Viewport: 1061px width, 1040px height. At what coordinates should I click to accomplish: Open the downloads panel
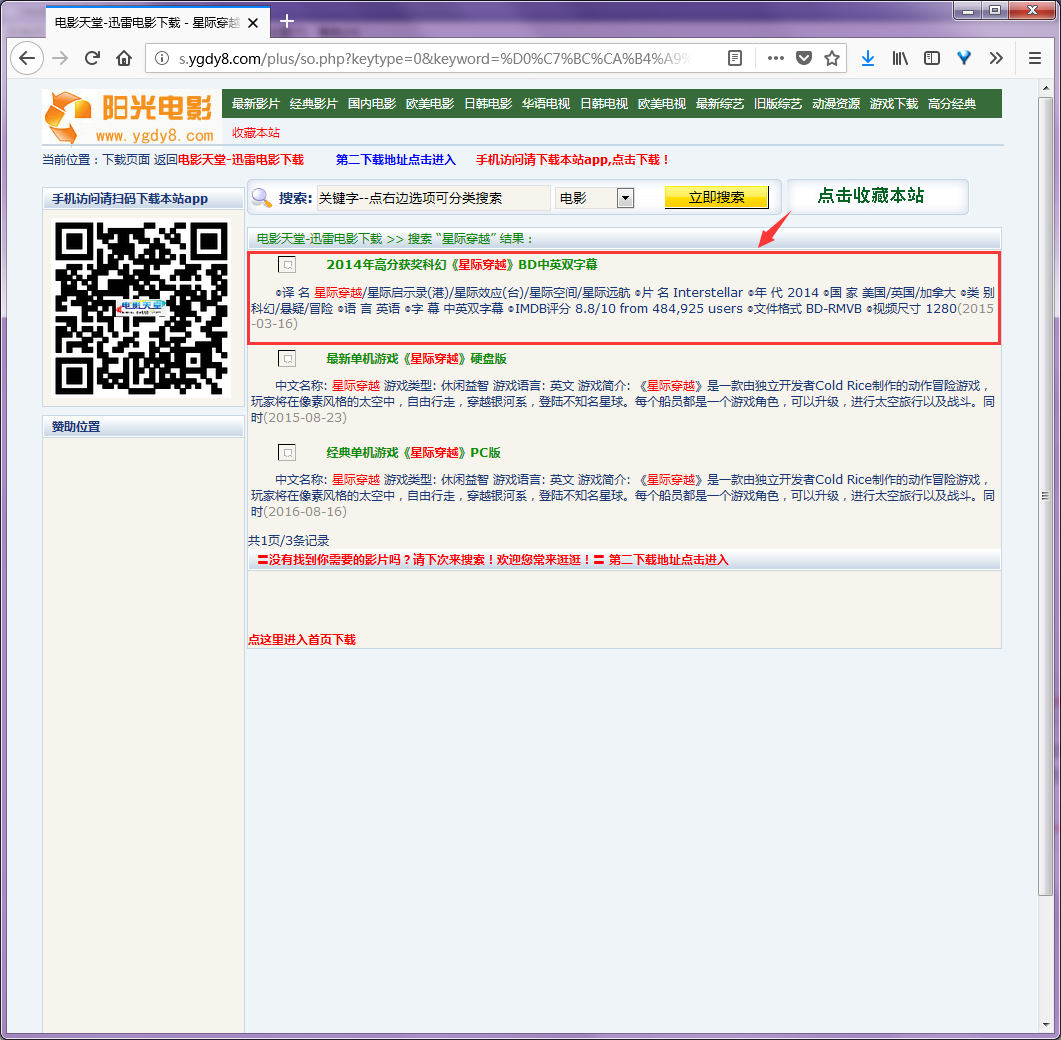pos(867,59)
